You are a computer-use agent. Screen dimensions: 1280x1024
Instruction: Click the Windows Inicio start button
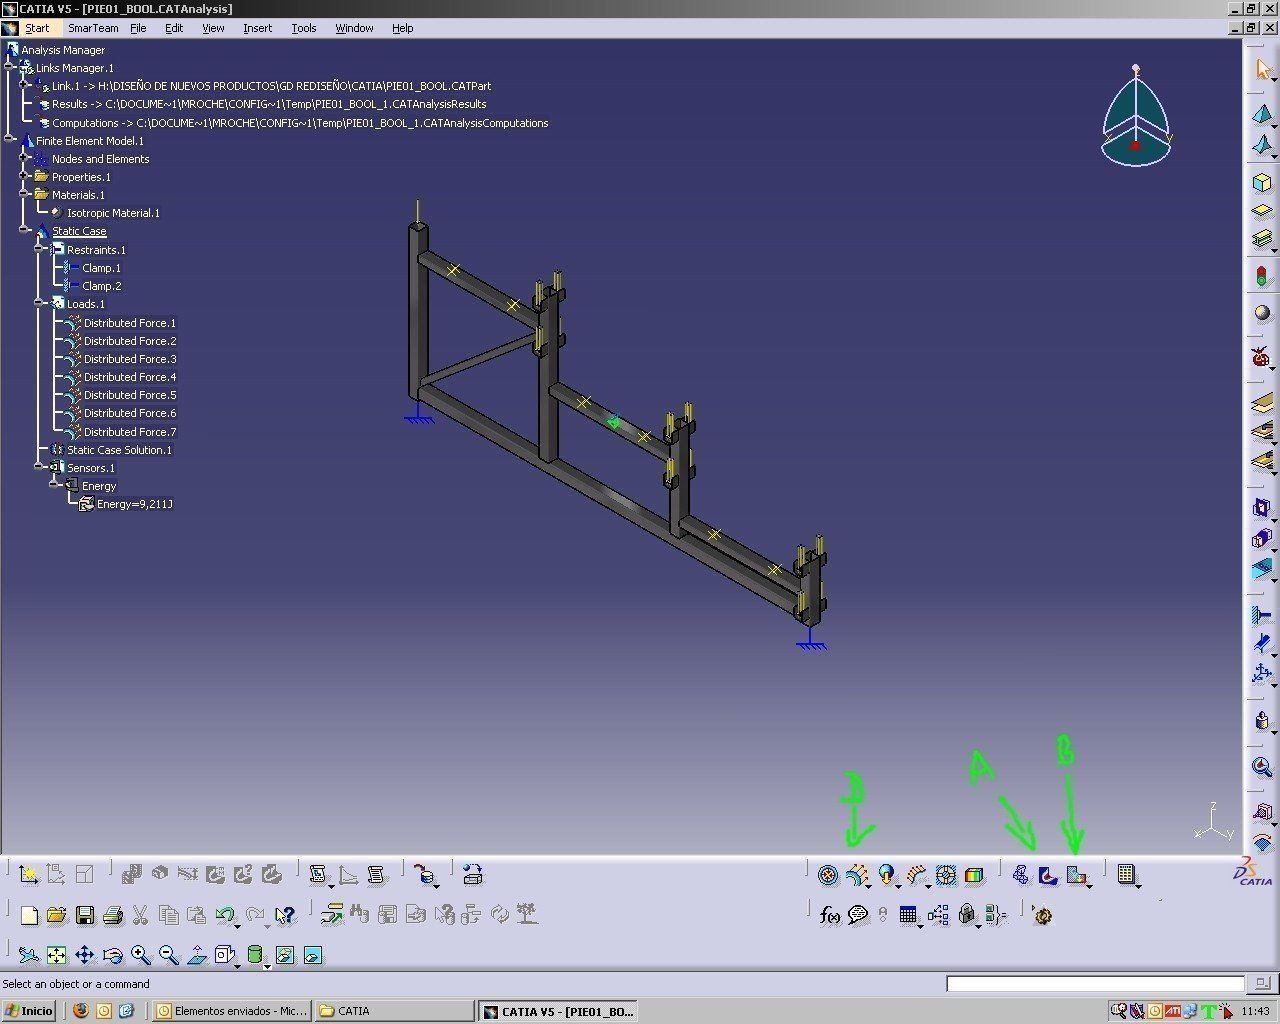[x=29, y=1011]
